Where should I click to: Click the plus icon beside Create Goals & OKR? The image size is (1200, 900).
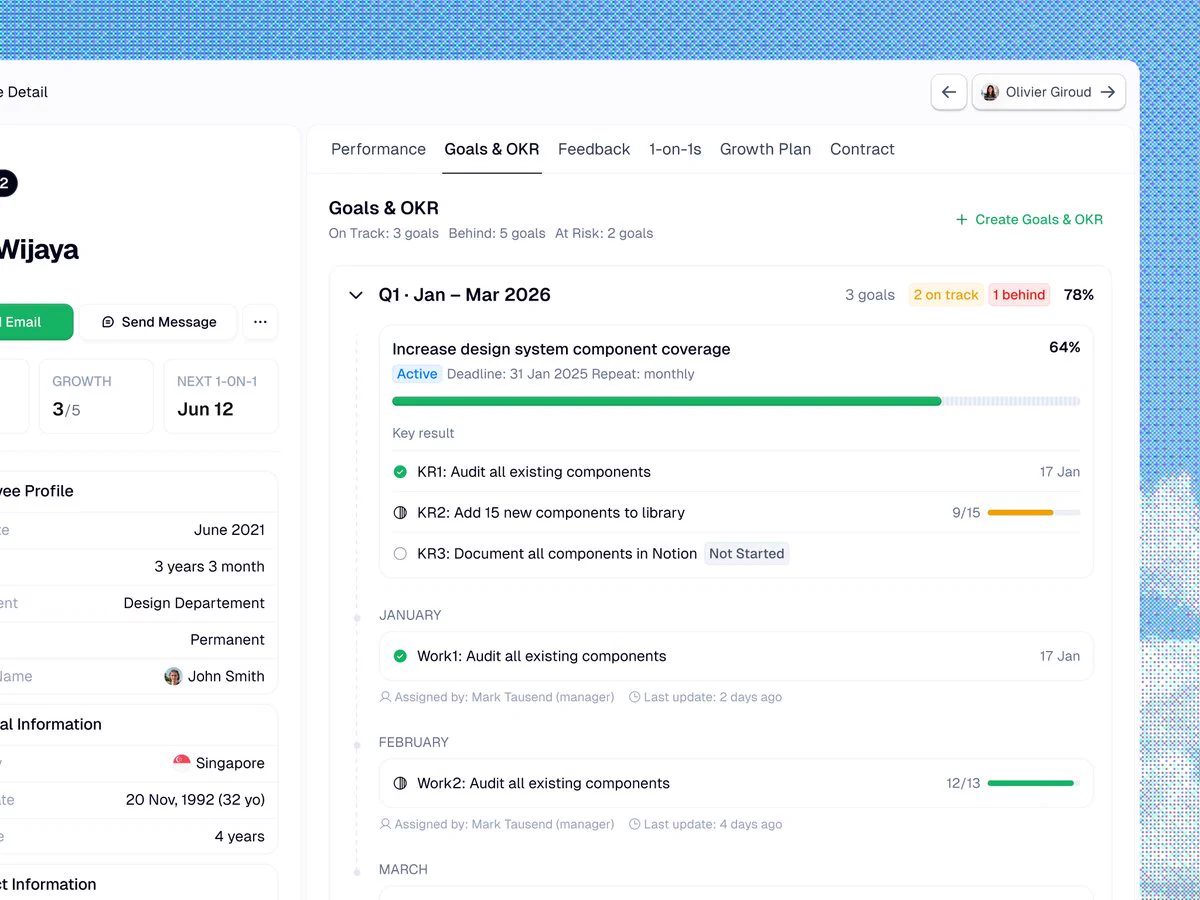962,220
